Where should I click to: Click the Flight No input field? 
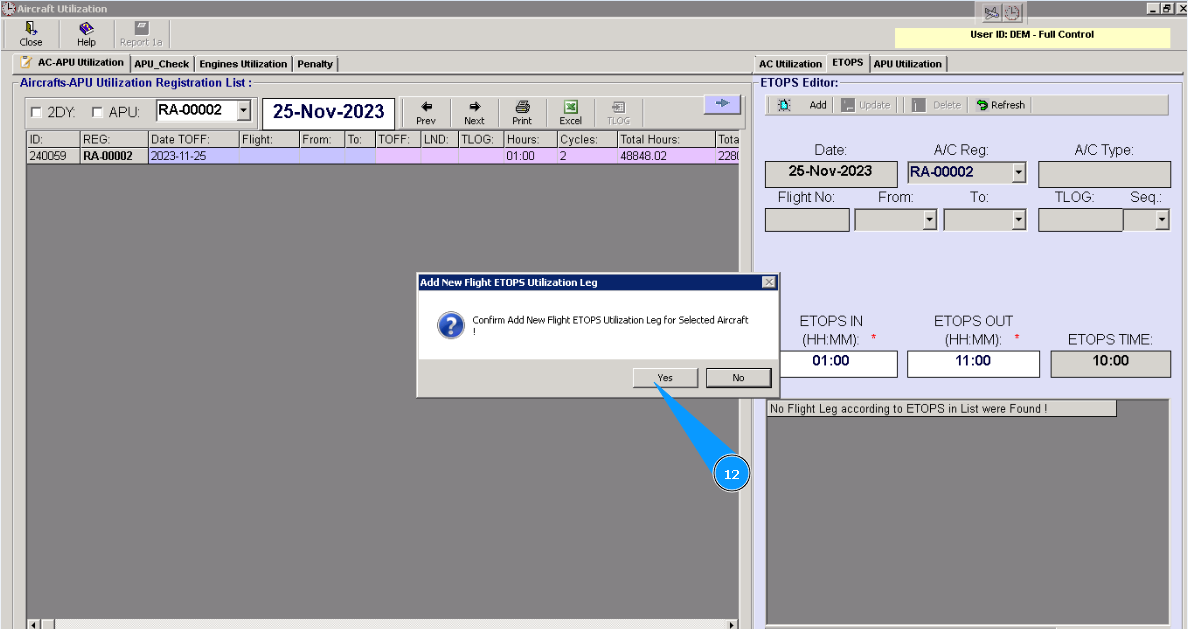[x=807, y=220]
